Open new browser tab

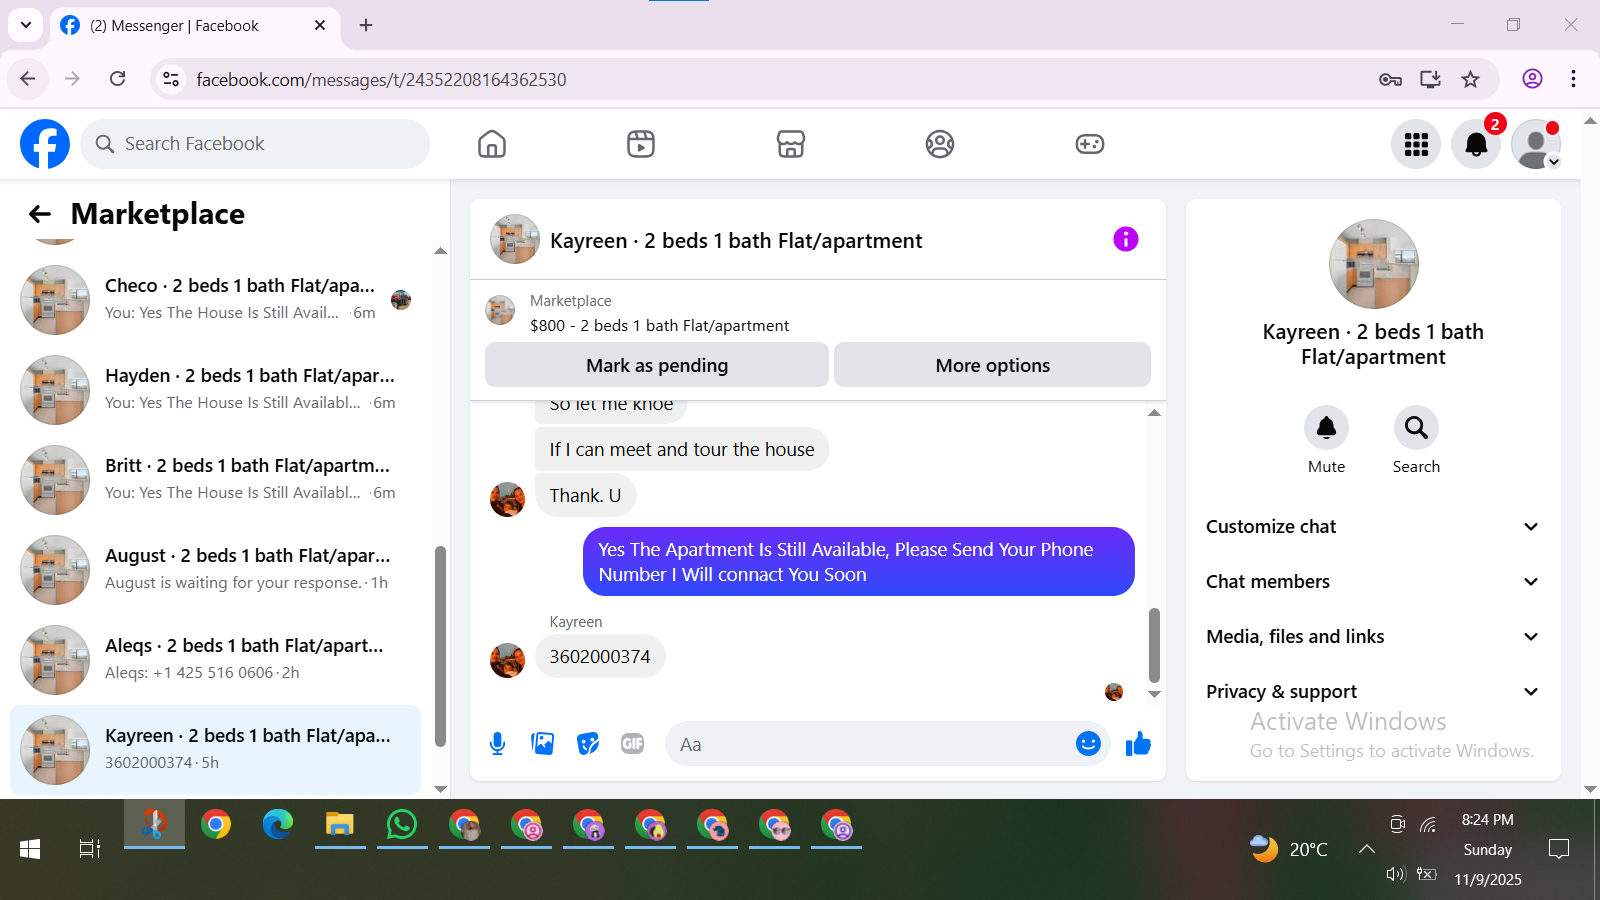(x=366, y=25)
